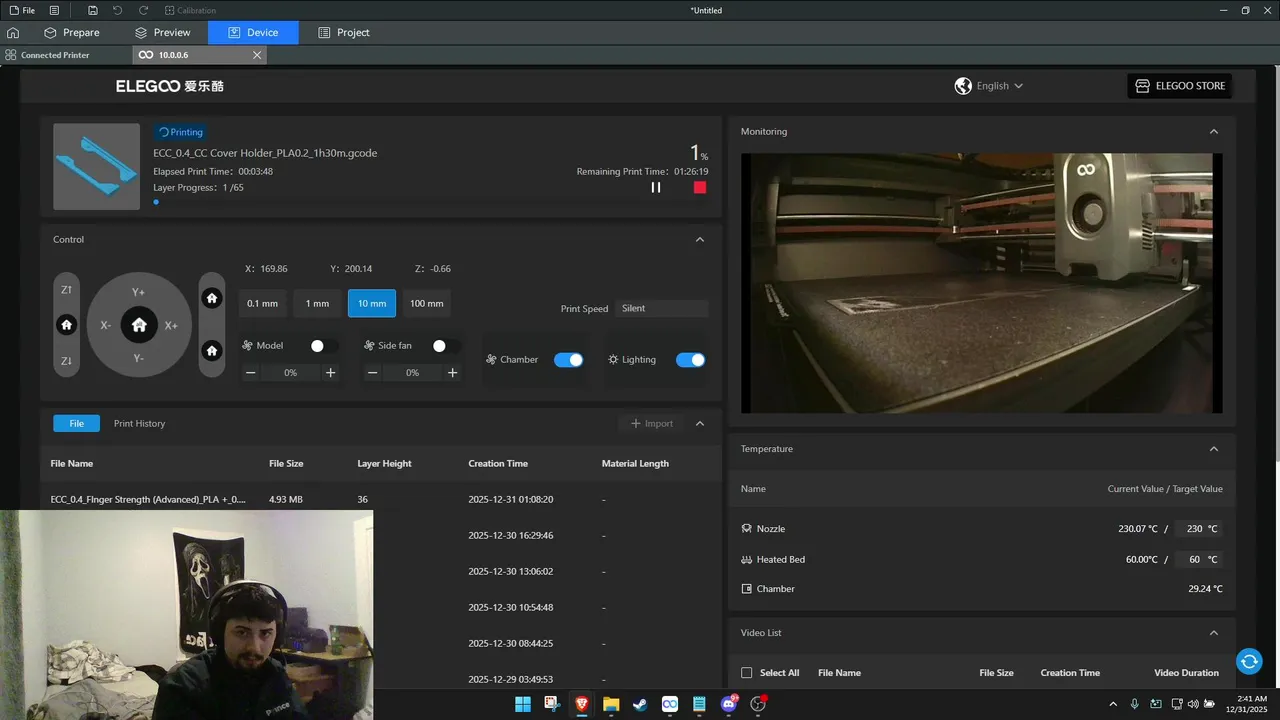This screenshot has width=1280, height=720.
Task: Collapse the Video List panel
Action: [1214, 633]
